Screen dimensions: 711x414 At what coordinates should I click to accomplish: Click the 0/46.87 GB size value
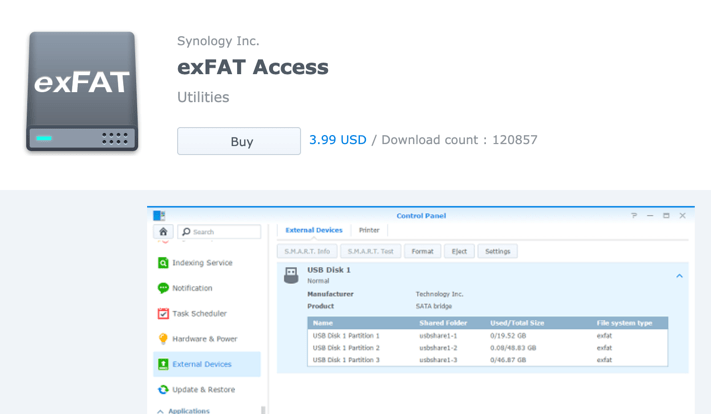coord(508,360)
